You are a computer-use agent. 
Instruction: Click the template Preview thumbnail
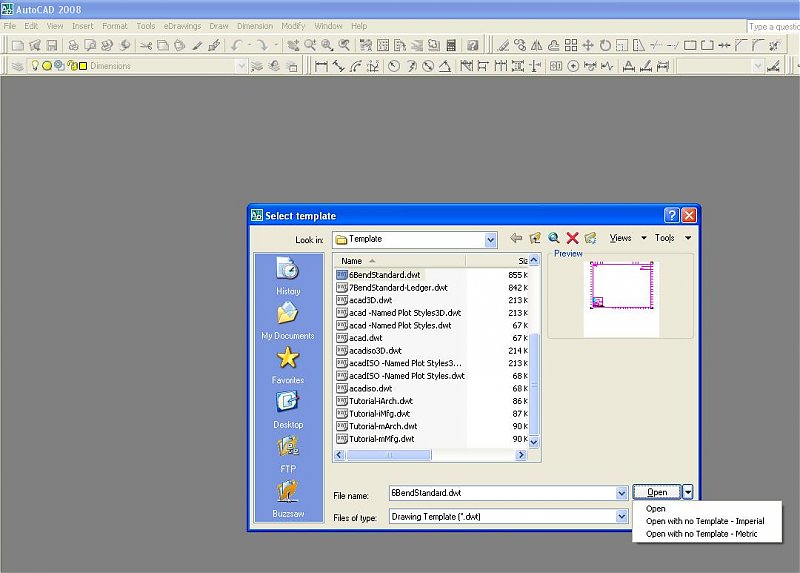click(621, 299)
